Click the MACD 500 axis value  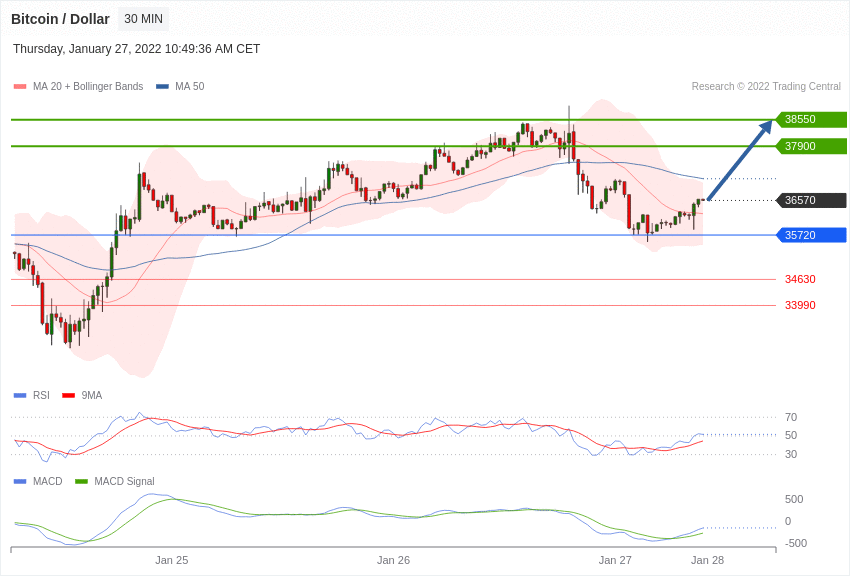pyautogui.click(x=794, y=499)
